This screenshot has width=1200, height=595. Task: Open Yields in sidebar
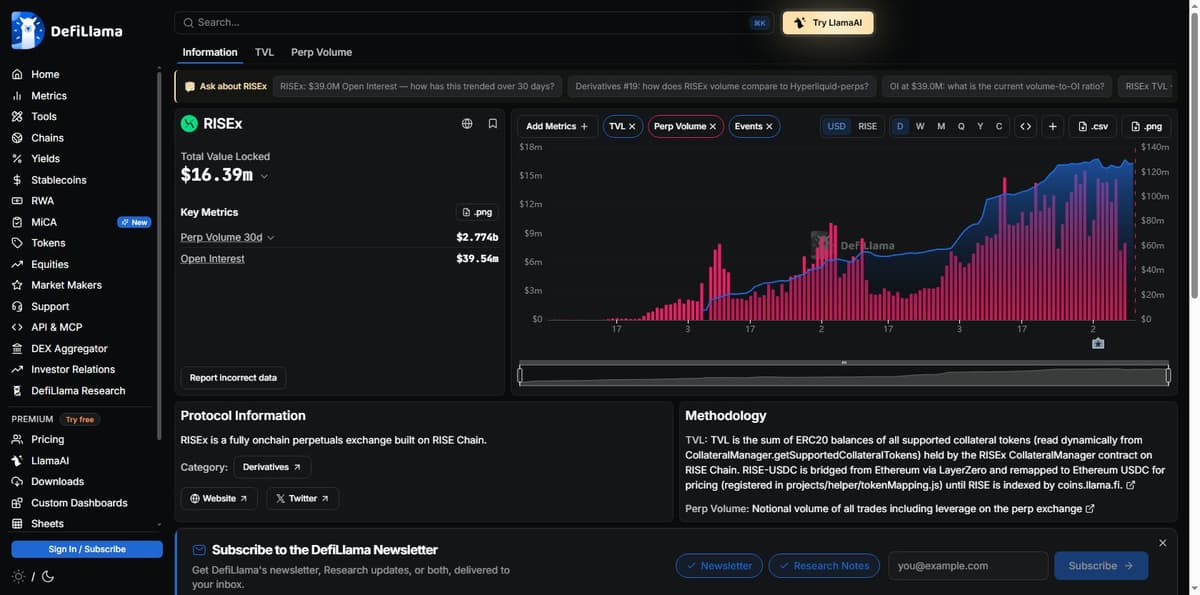tap(45, 159)
